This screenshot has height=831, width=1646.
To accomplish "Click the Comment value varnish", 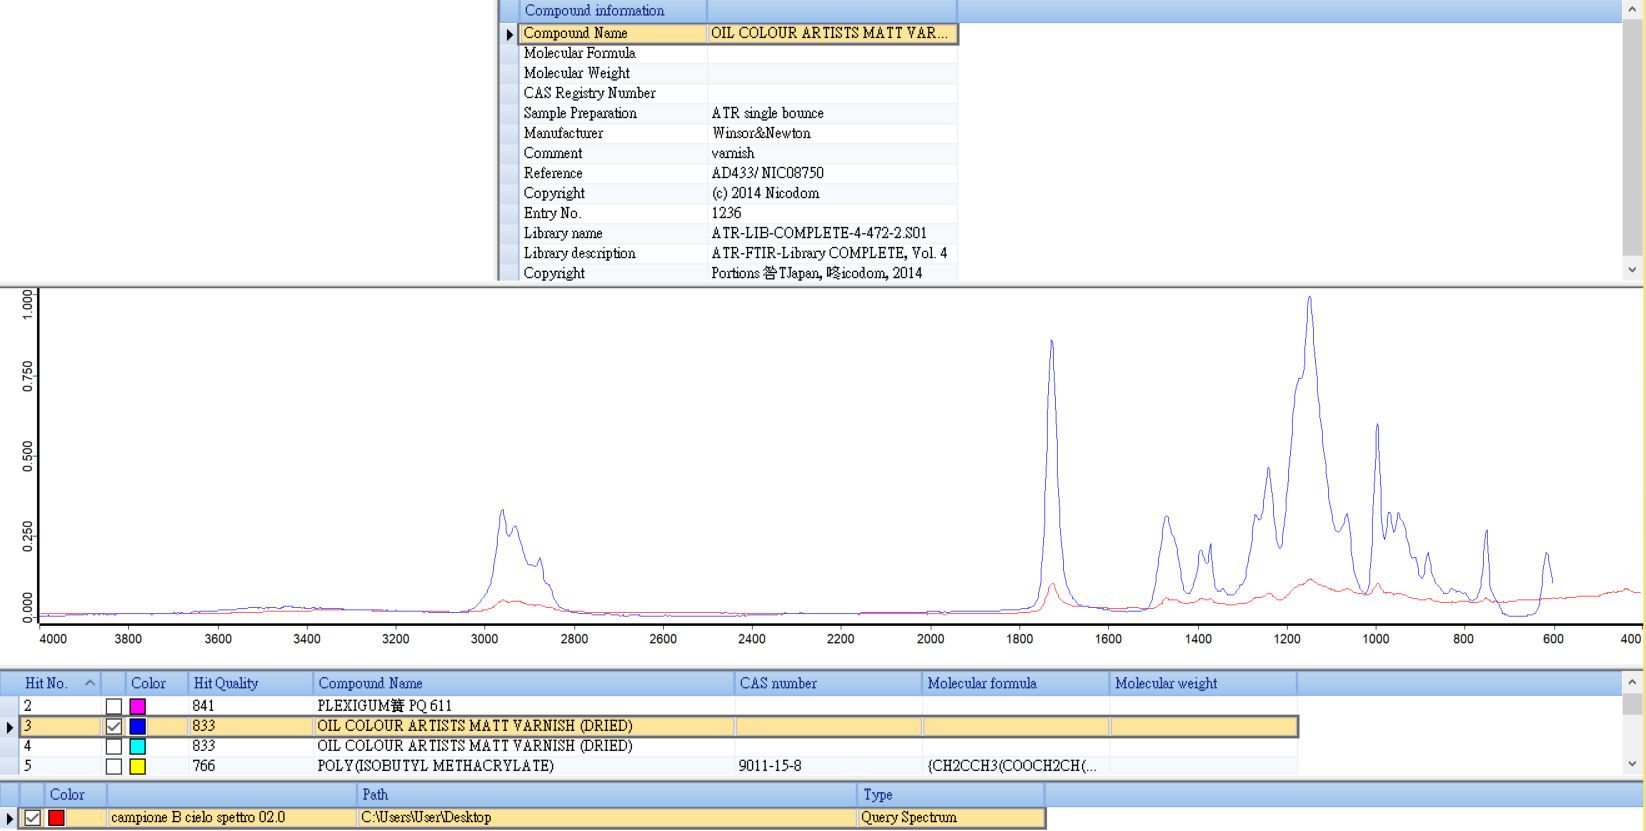I will [x=733, y=153].
